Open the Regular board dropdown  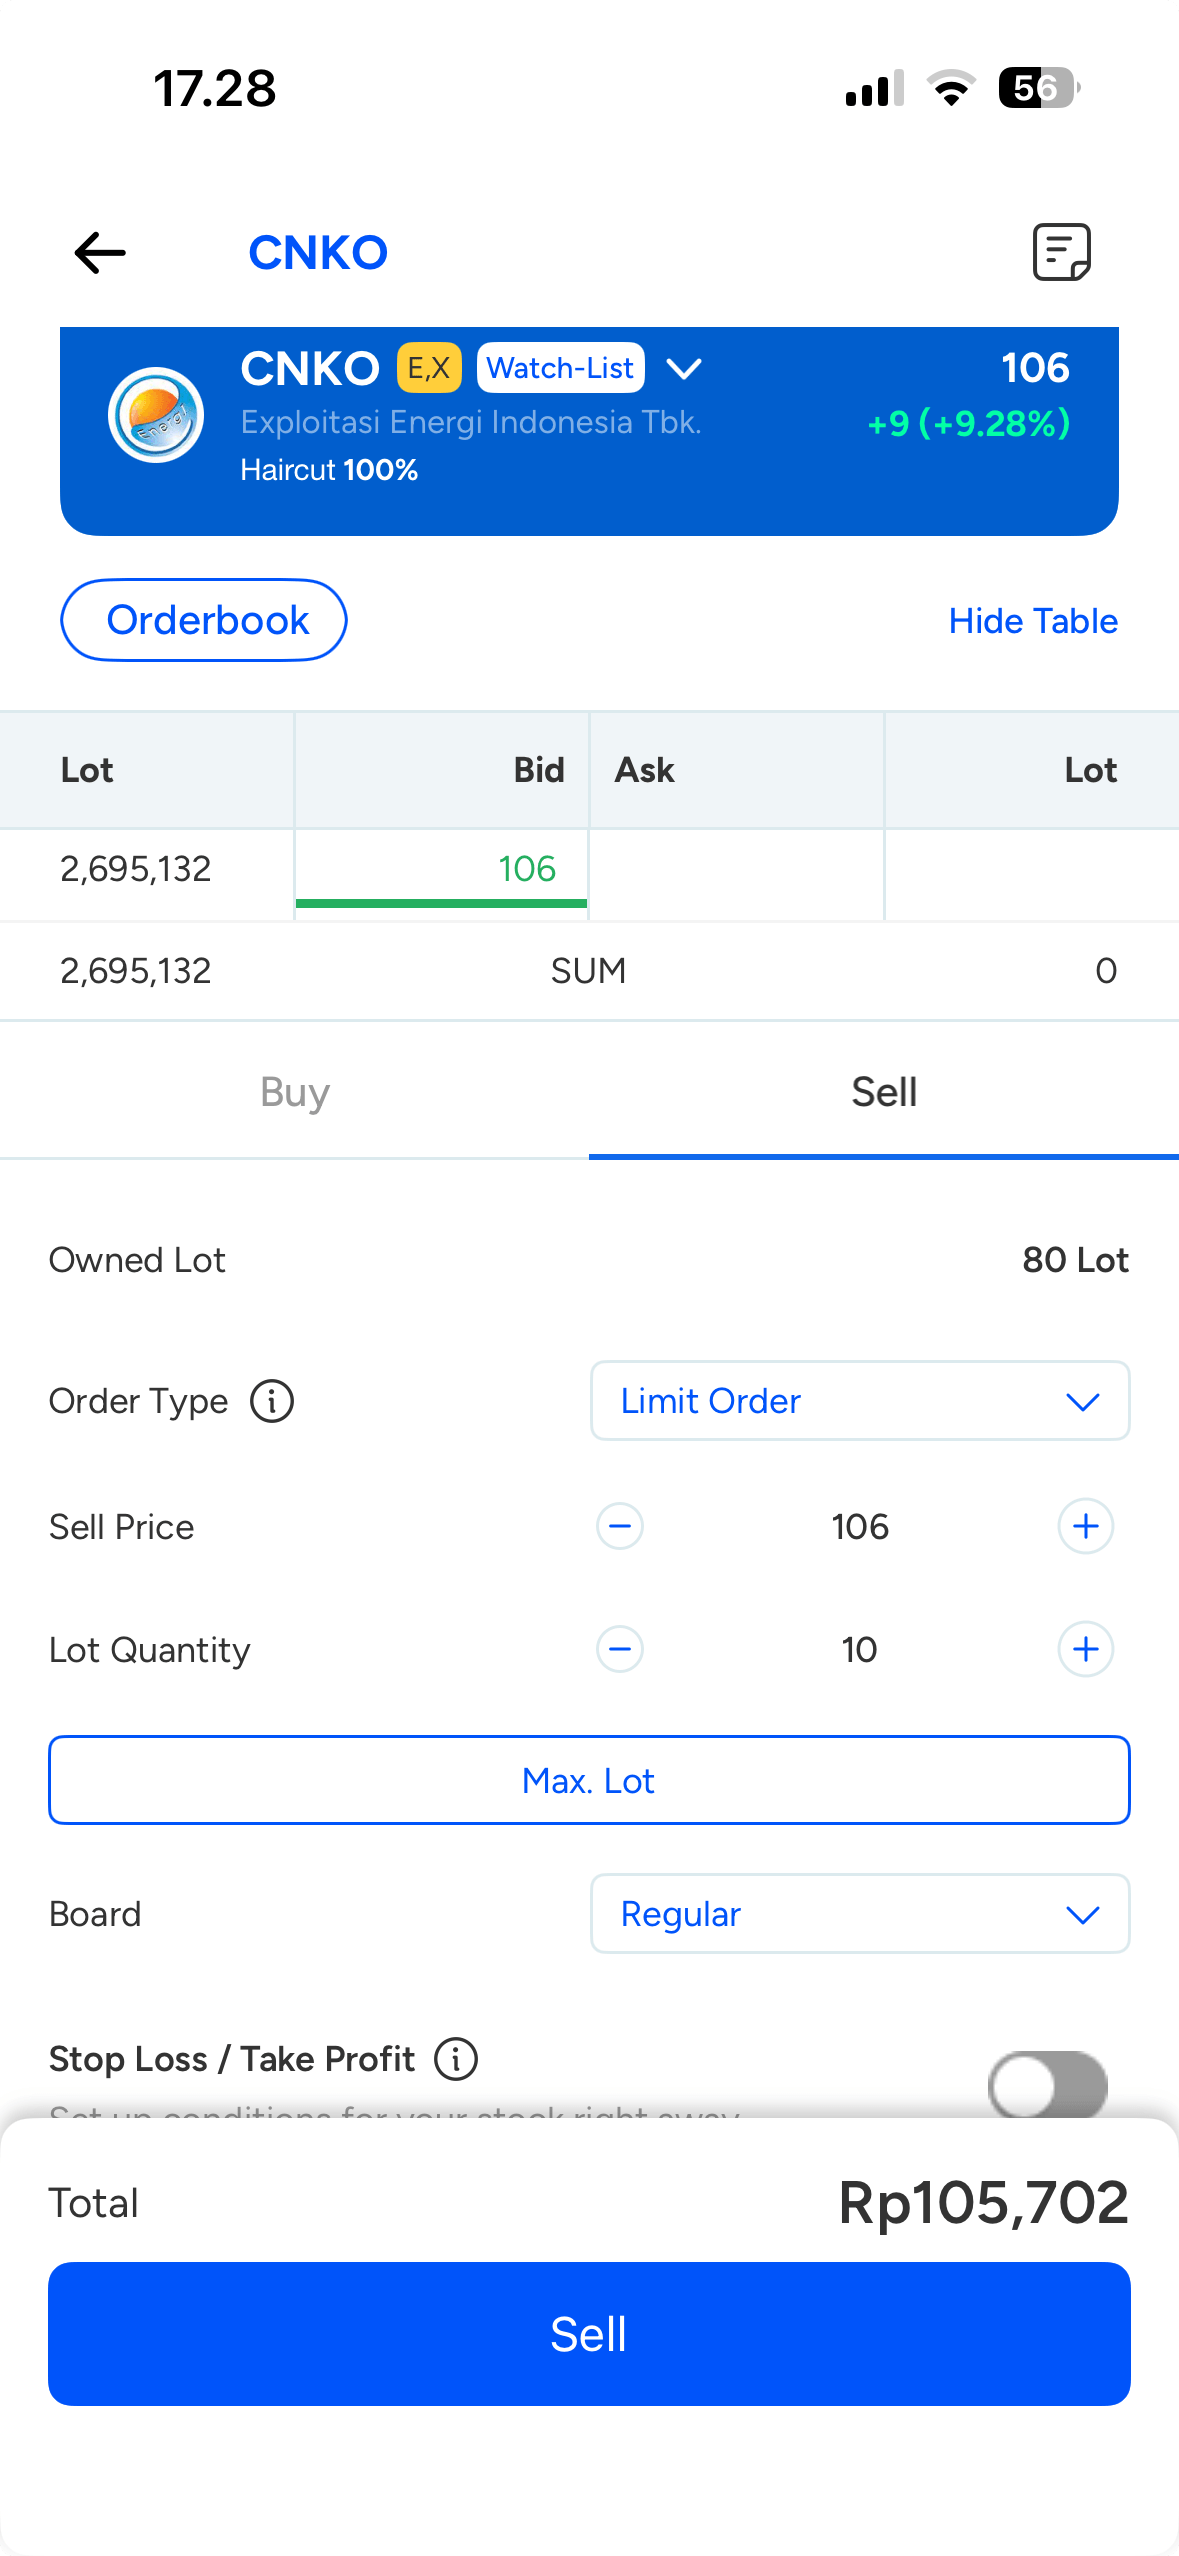click(x=860, y=1914)
